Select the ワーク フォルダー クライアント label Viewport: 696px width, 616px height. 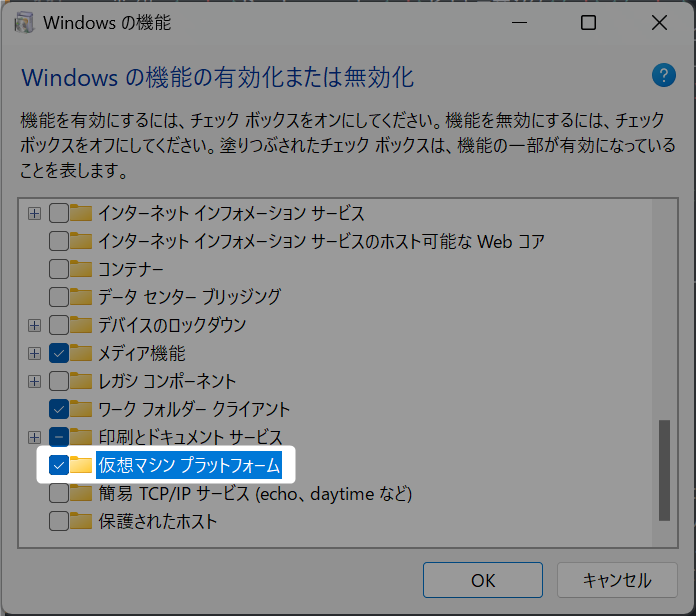(194, 409)
